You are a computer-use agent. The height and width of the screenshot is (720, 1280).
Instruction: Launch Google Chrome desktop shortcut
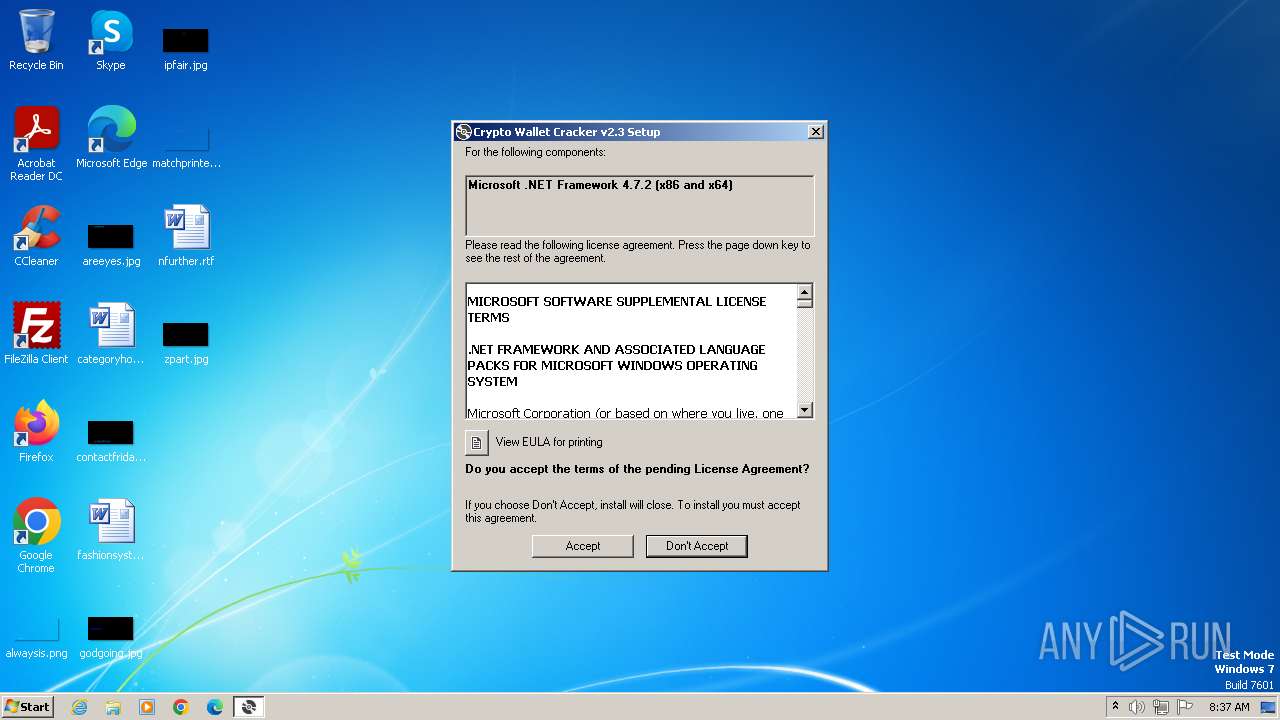point(36,535)
